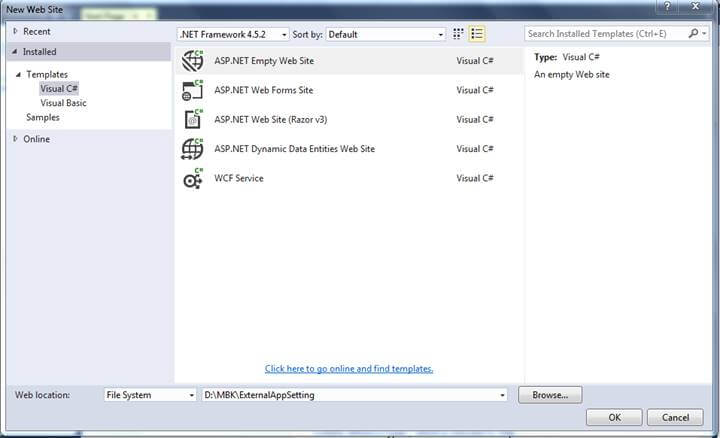The height and width of the screenshot is (438, 720).
Task: Open the Sort by Default dropdown
Action: pyautogui.click(x=386, y=34)
